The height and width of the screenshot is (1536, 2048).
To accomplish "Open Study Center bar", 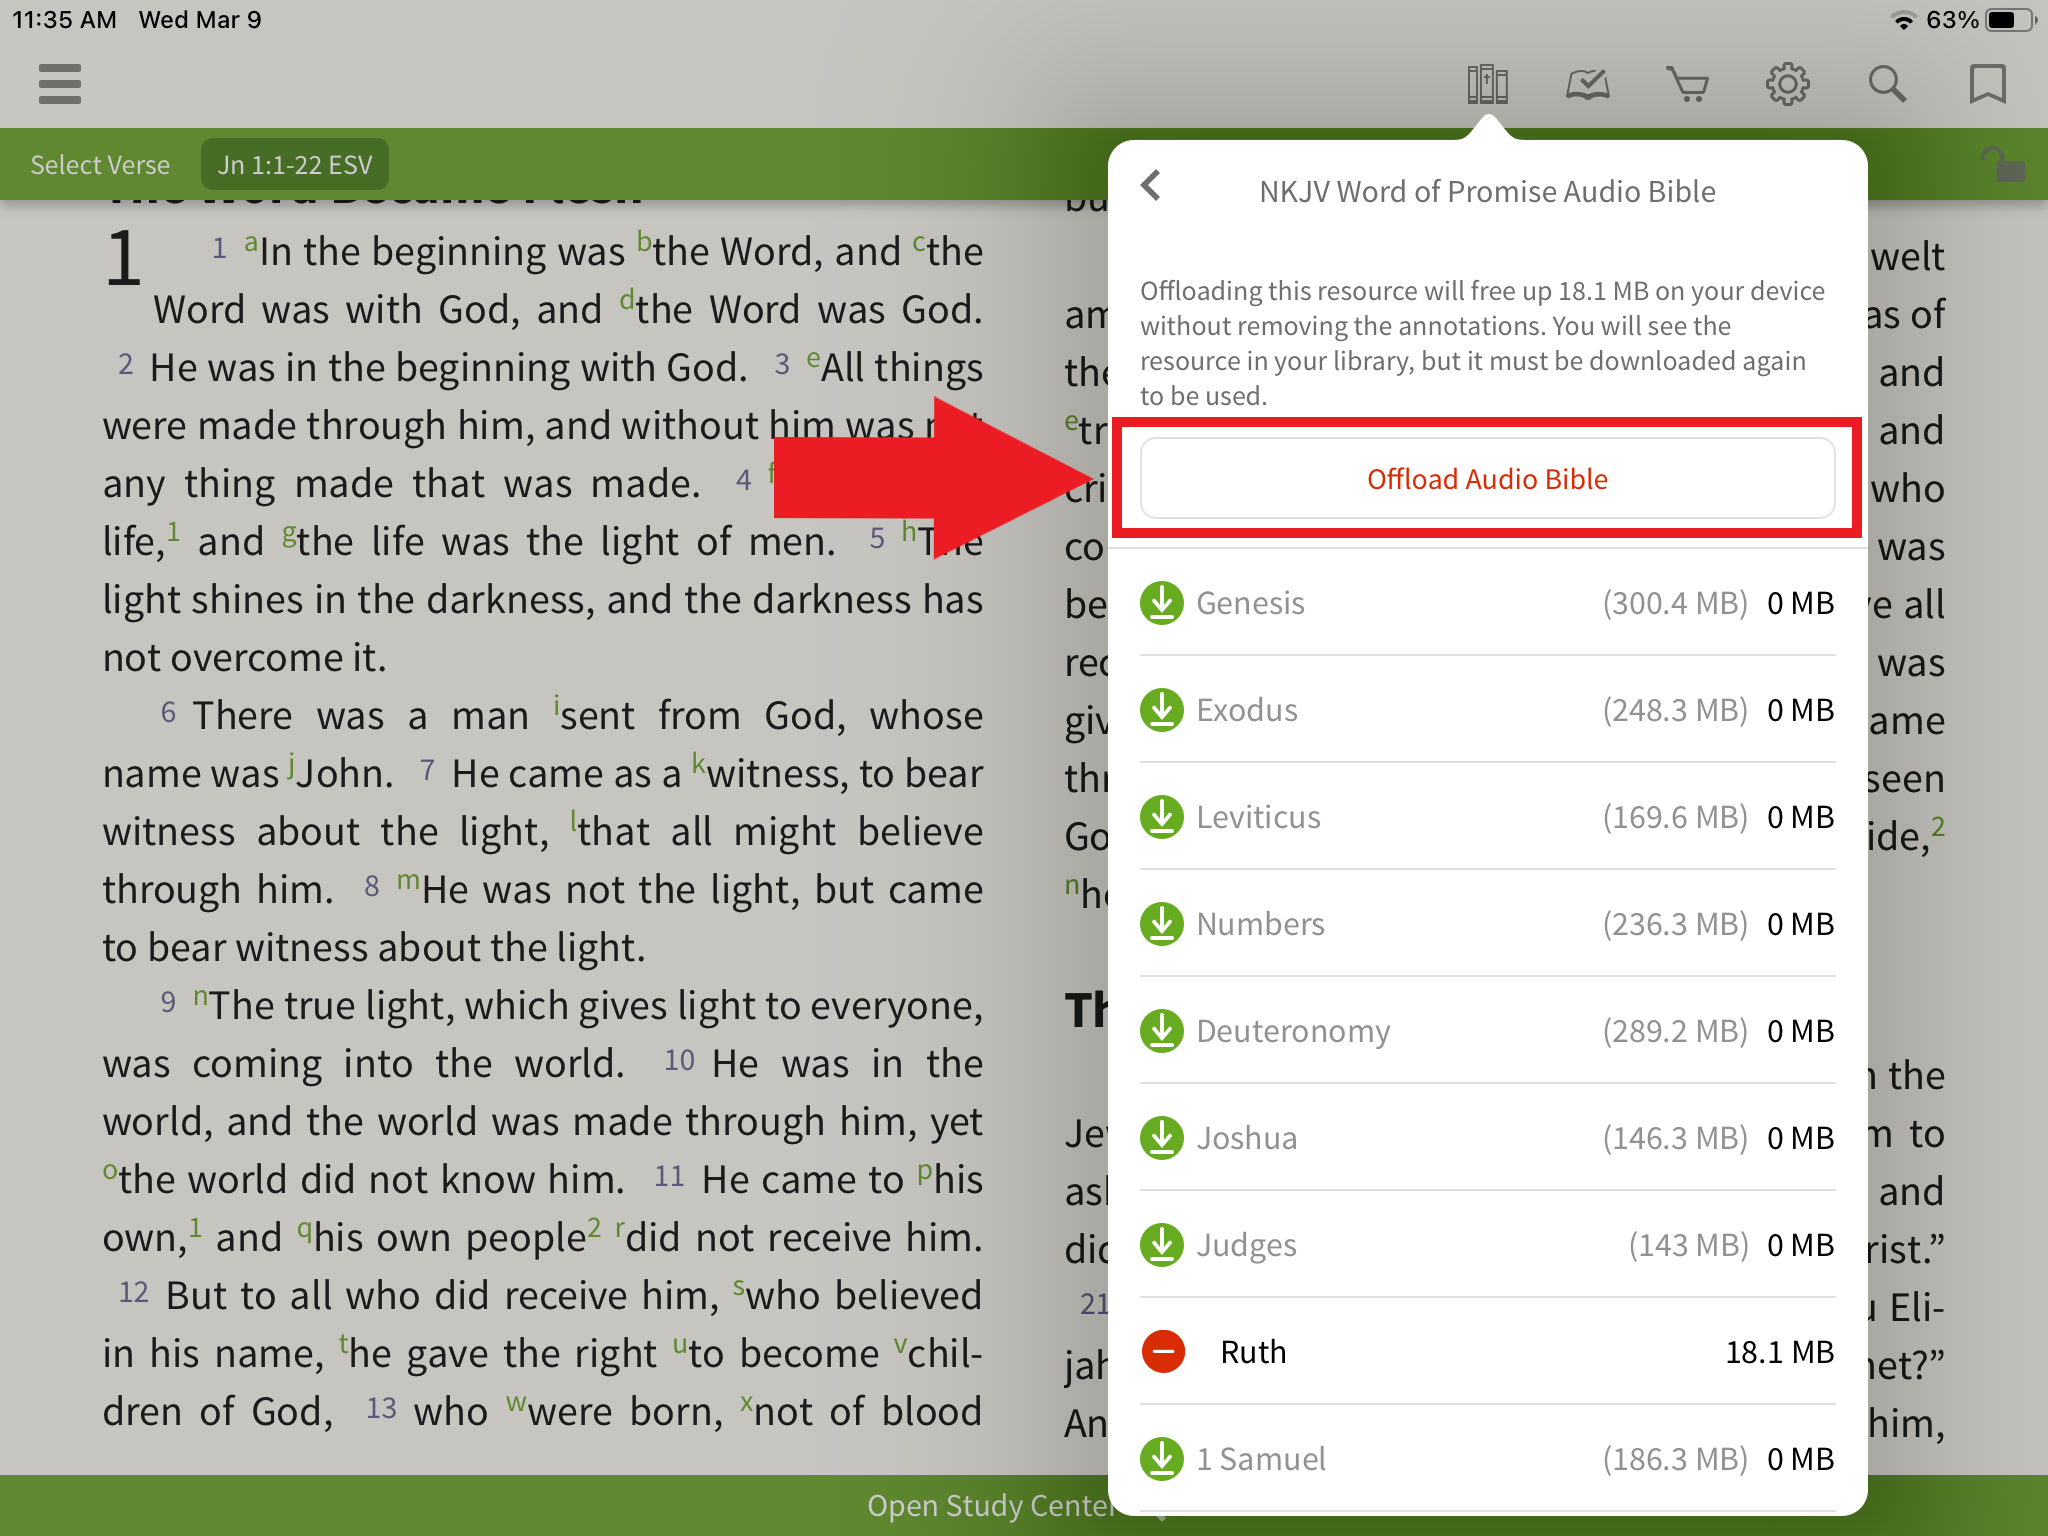I will tap(990, 1505).
